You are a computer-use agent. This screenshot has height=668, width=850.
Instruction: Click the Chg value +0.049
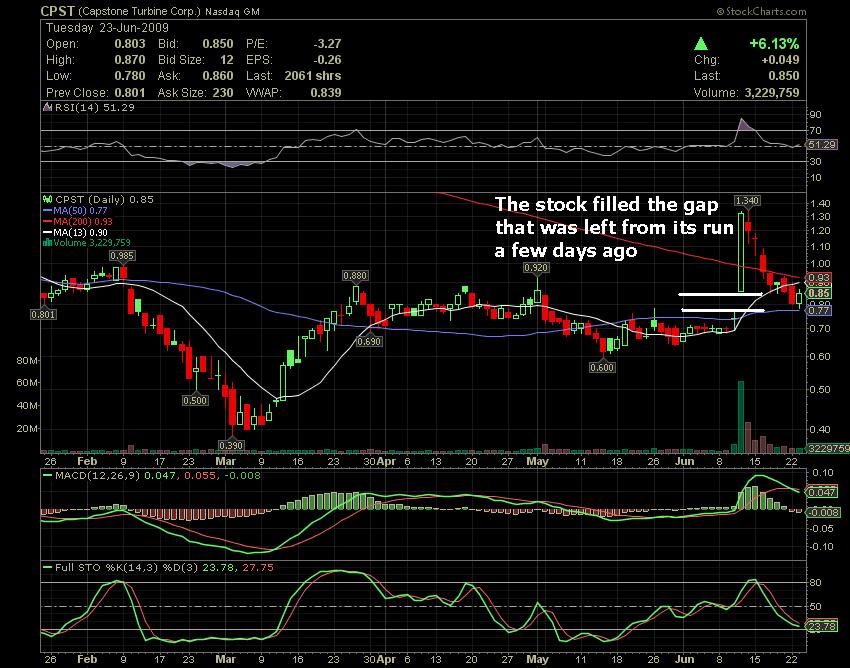[780, 60]
